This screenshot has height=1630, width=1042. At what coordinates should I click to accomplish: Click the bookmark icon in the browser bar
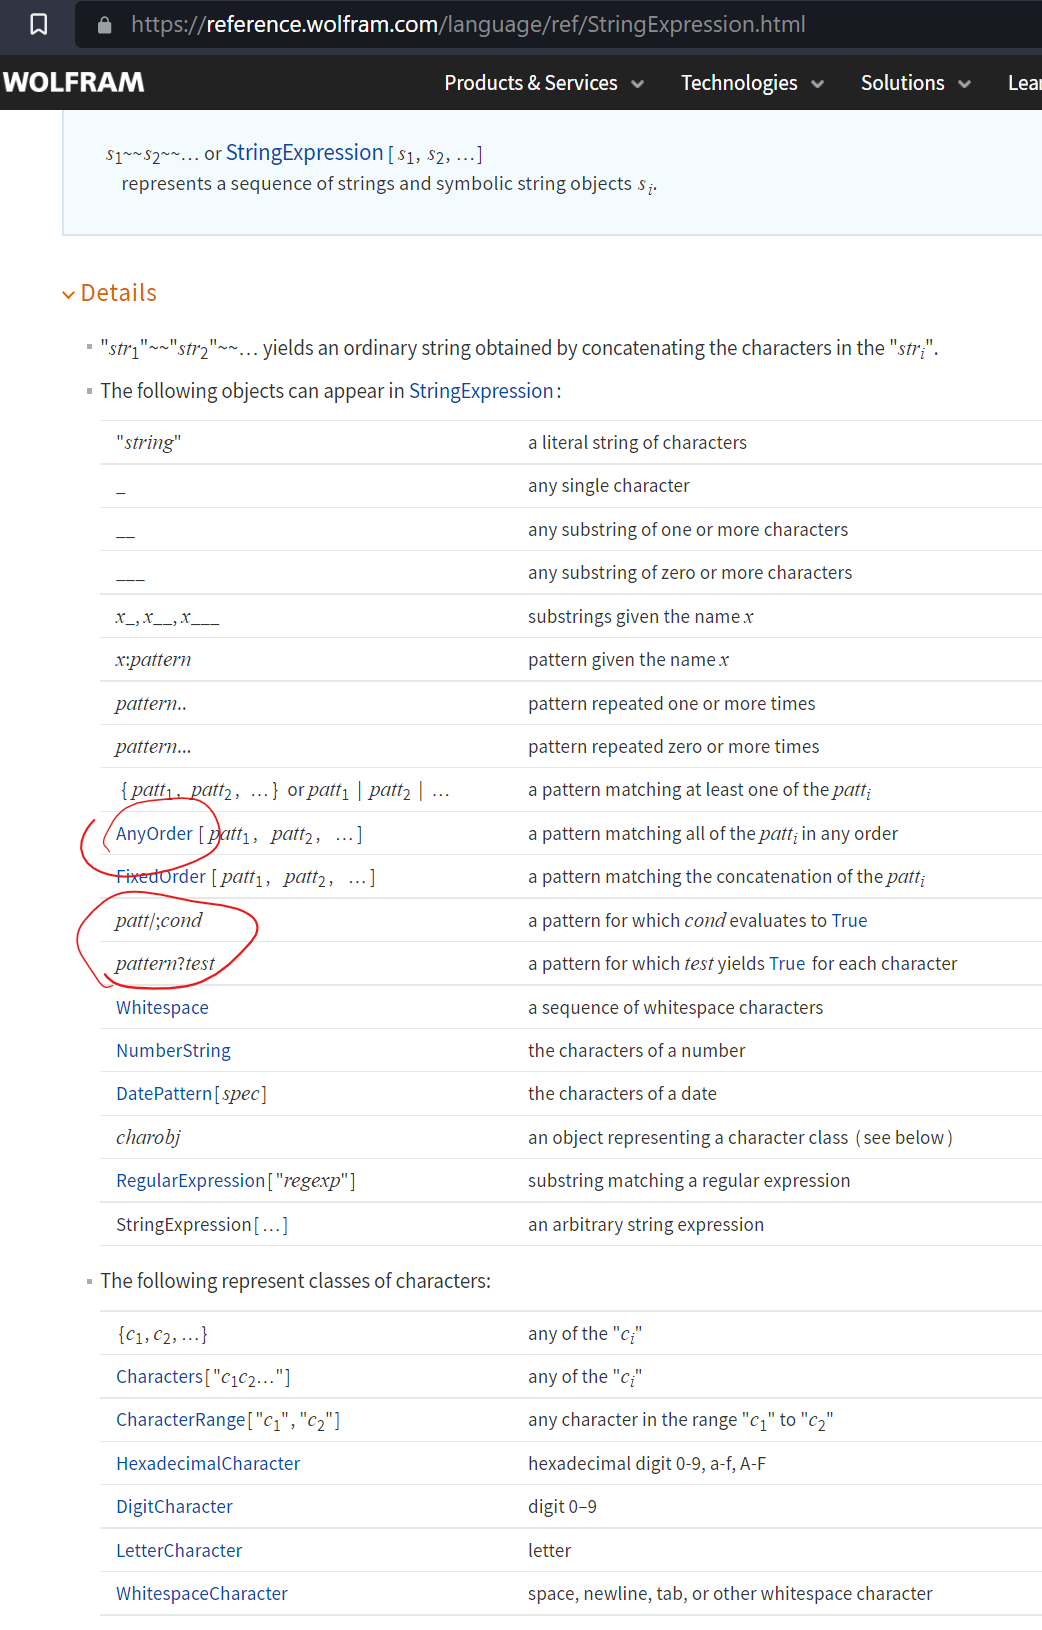[38, 24]
